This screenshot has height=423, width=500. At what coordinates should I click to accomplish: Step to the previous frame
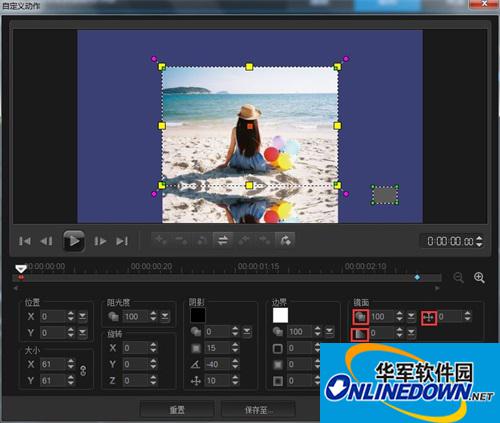[x=46, y=241]
